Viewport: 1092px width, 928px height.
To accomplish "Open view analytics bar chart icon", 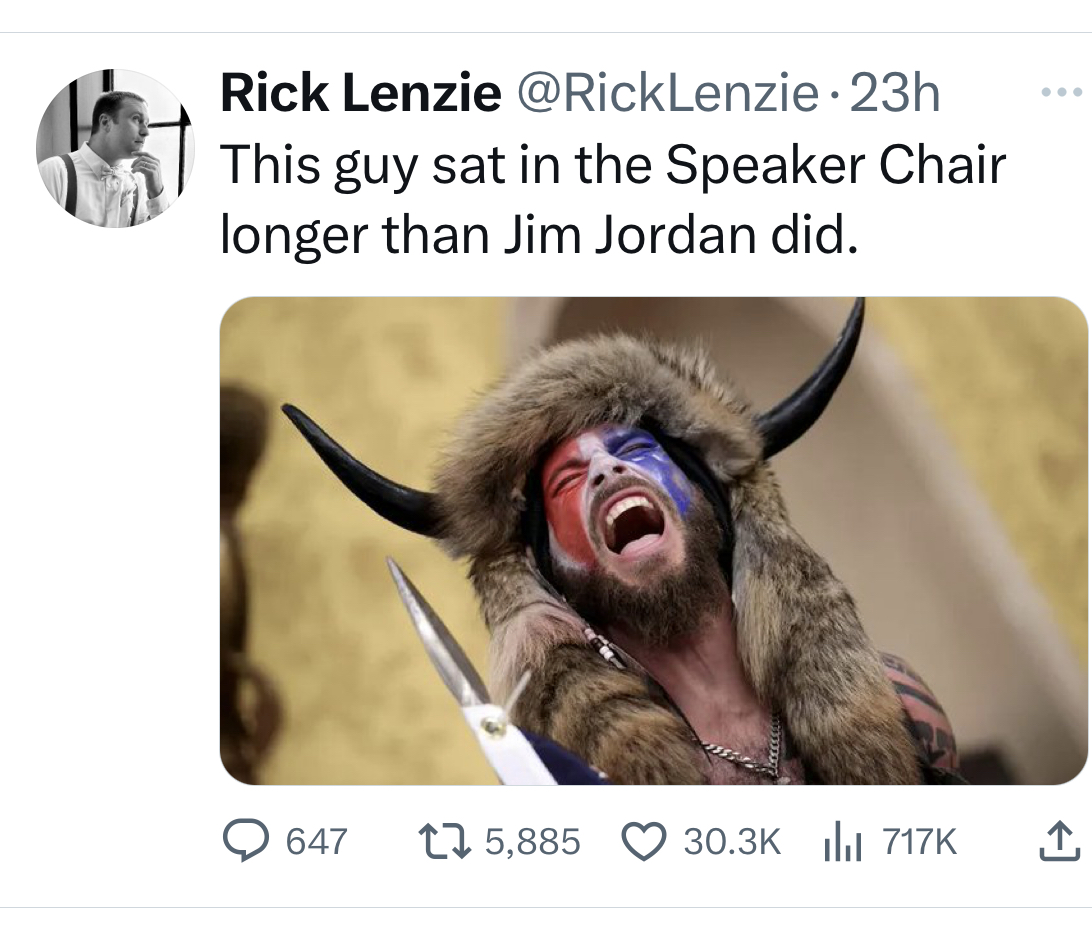I will coord(843,842).
